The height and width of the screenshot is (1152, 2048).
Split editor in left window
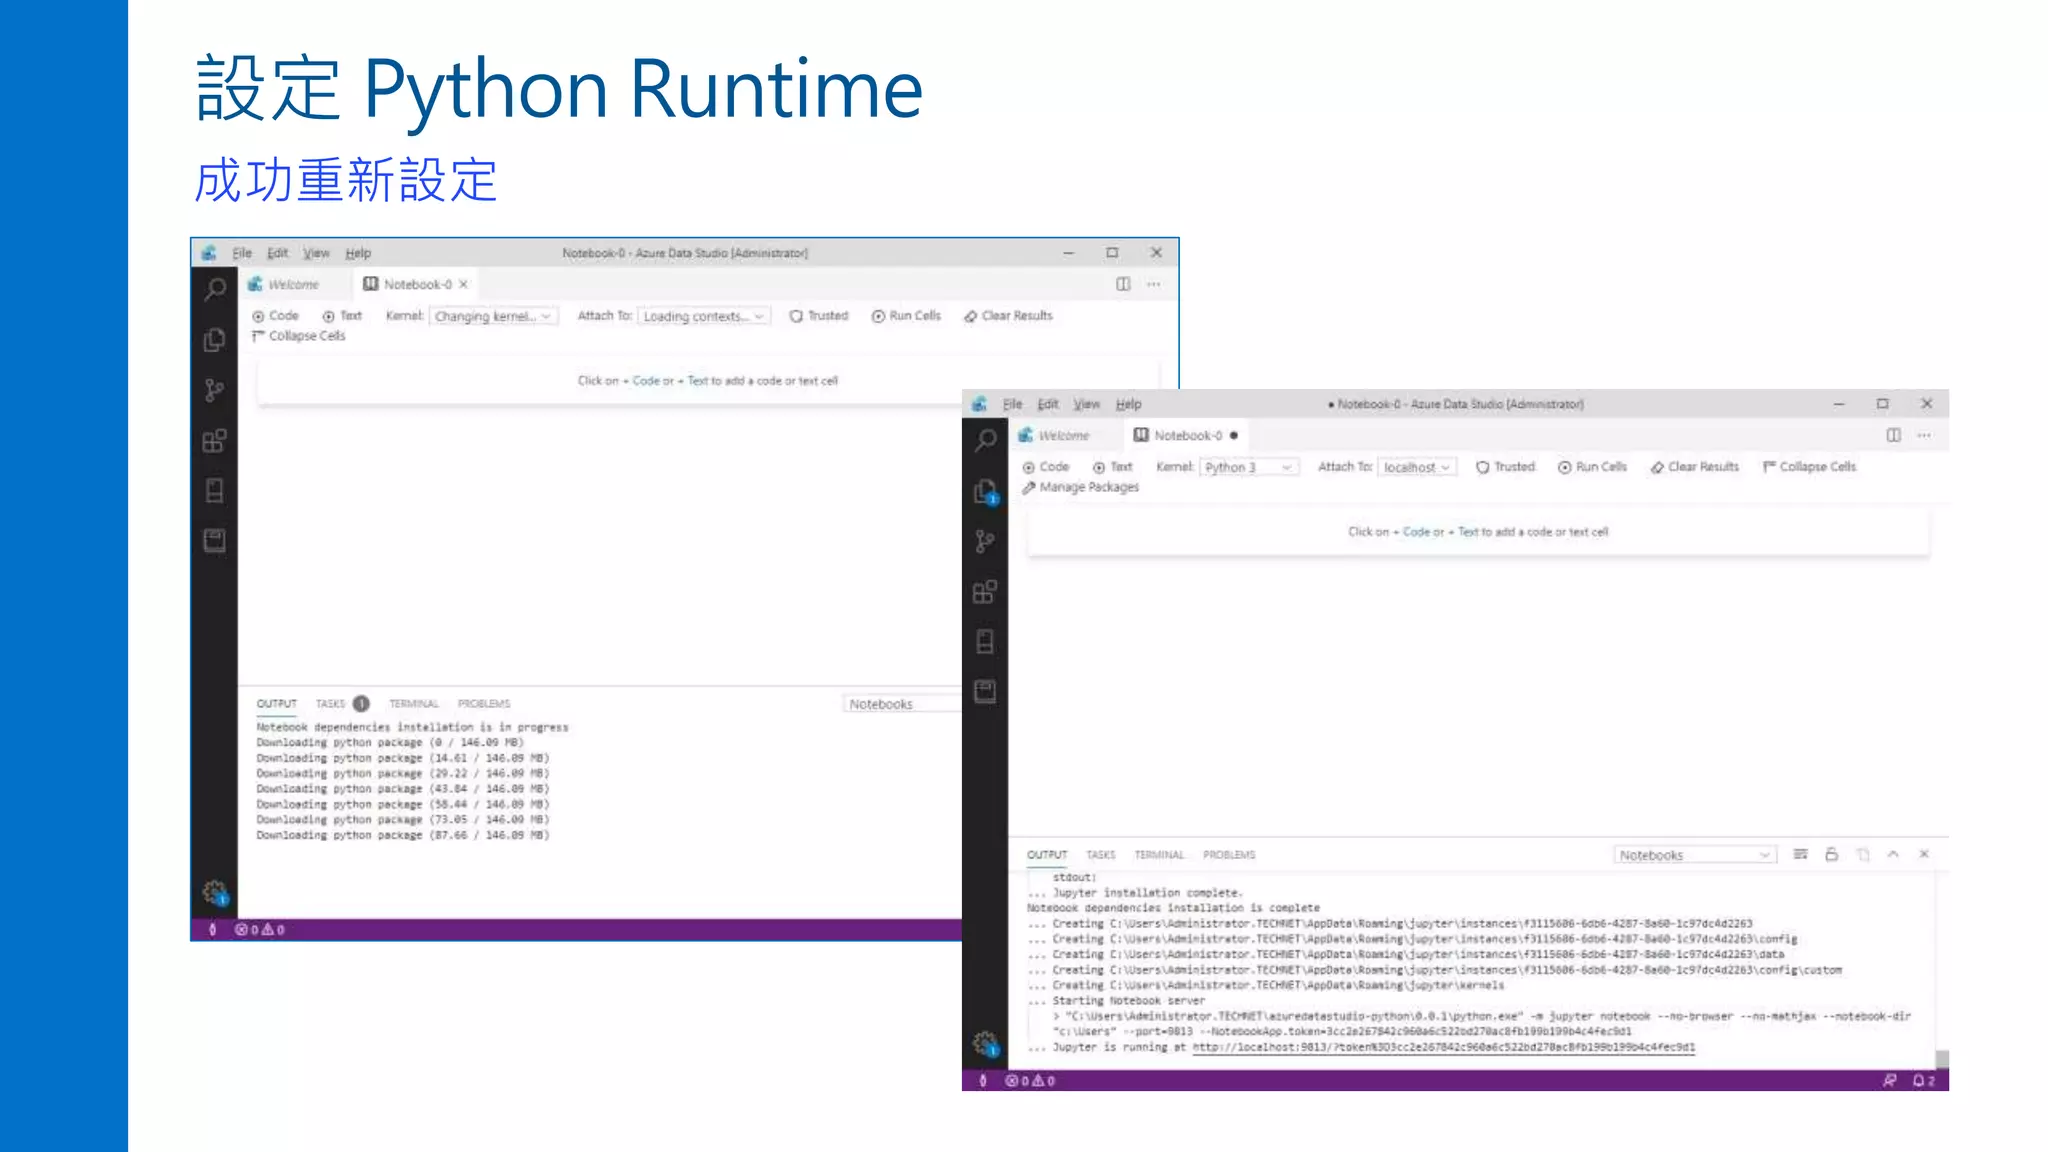1123,284
